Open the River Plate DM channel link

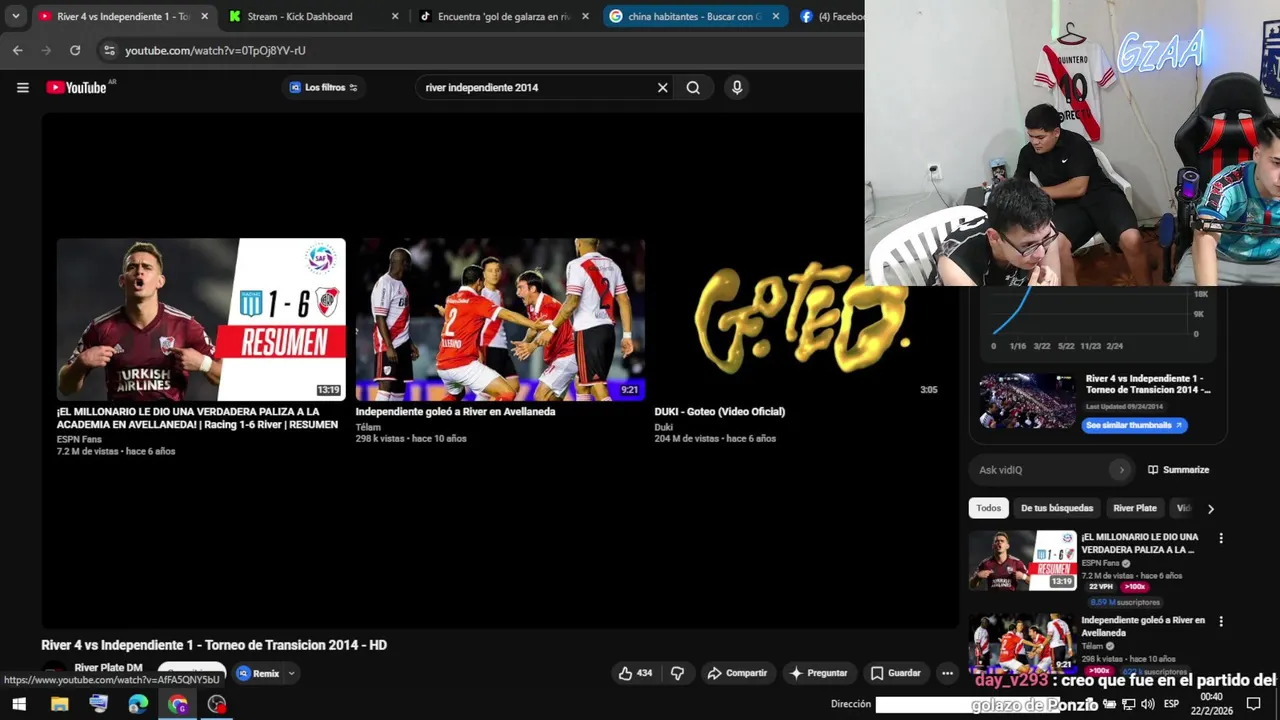click(108, 667)
